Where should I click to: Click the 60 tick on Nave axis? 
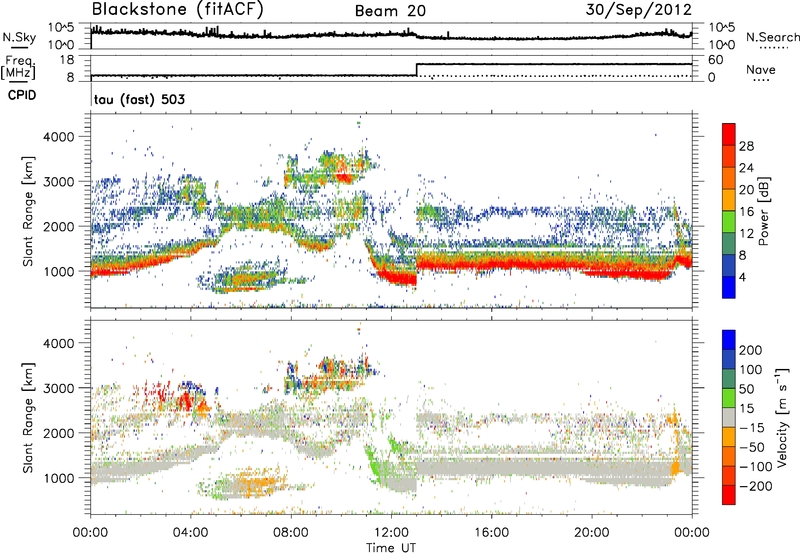[715, 60]
